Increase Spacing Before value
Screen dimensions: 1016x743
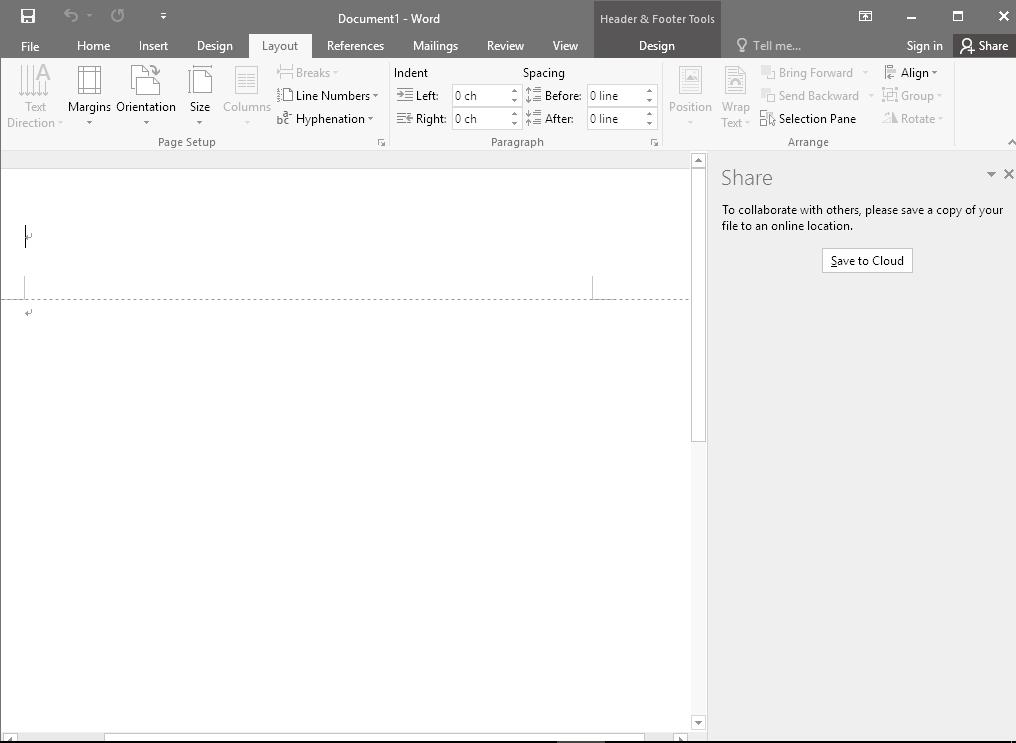pyautogui.click(x=649, y=91)
